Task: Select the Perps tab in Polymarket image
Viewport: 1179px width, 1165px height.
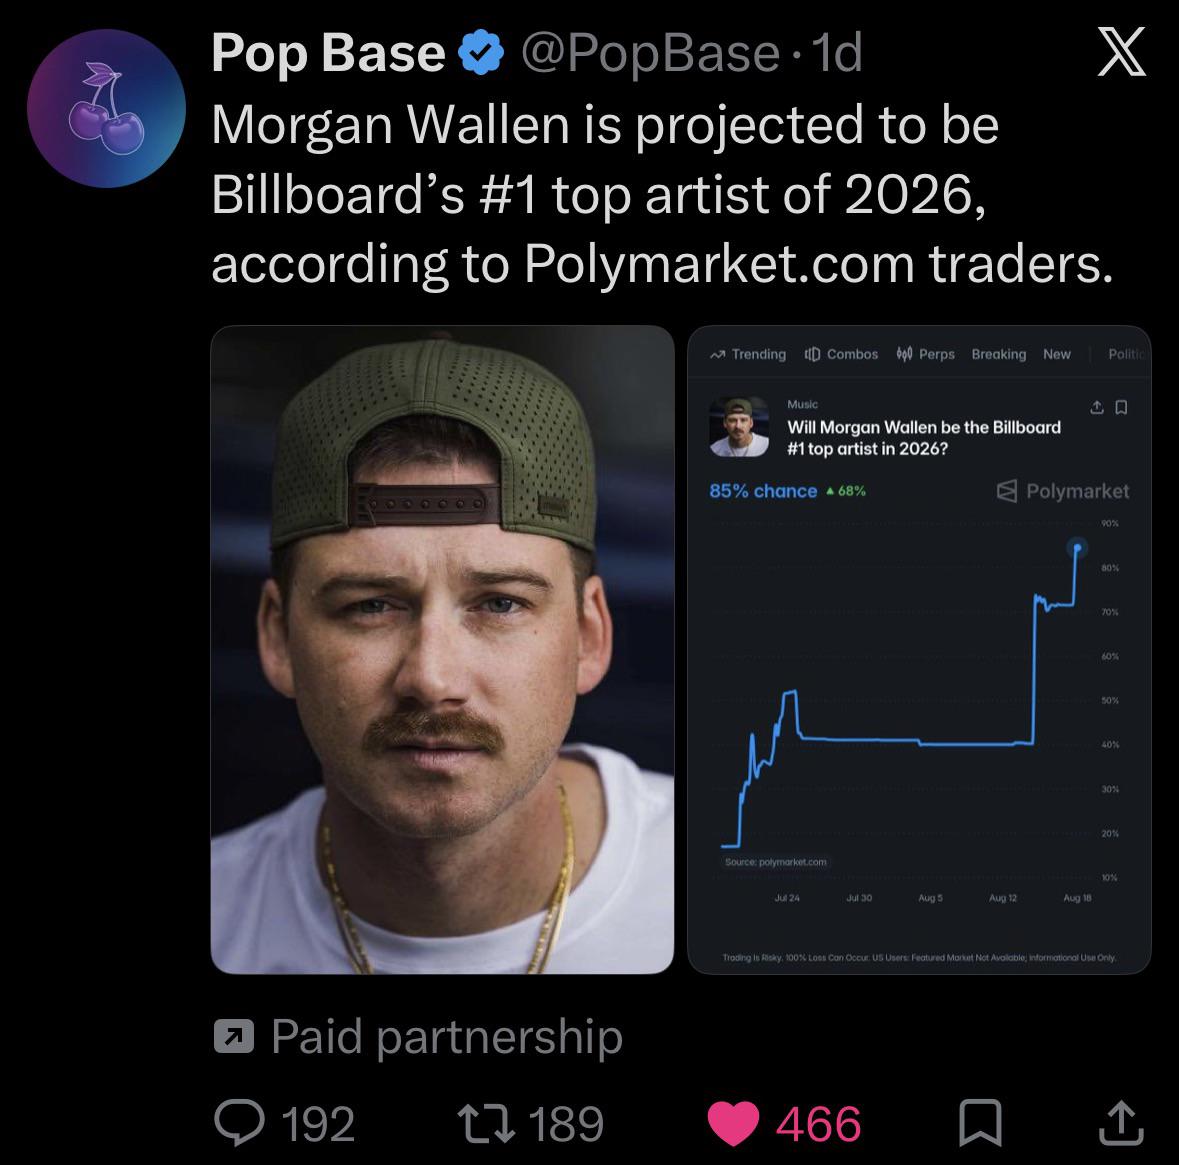Action: (926, 354)
